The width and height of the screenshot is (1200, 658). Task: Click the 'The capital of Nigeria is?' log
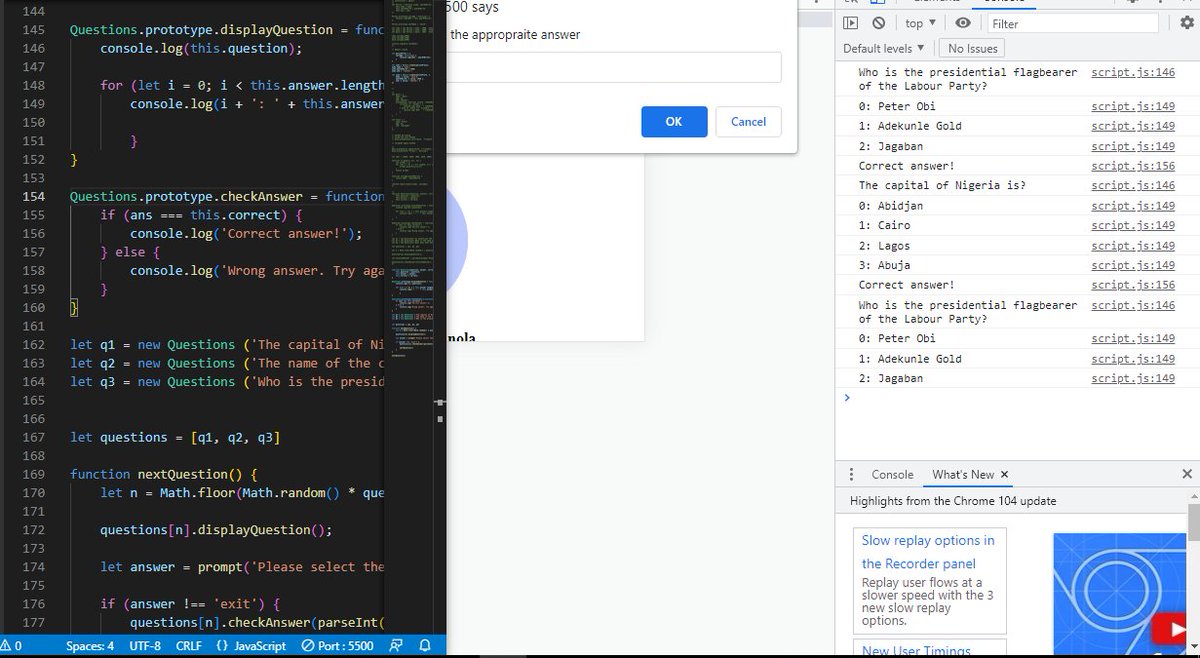(942, 185)
